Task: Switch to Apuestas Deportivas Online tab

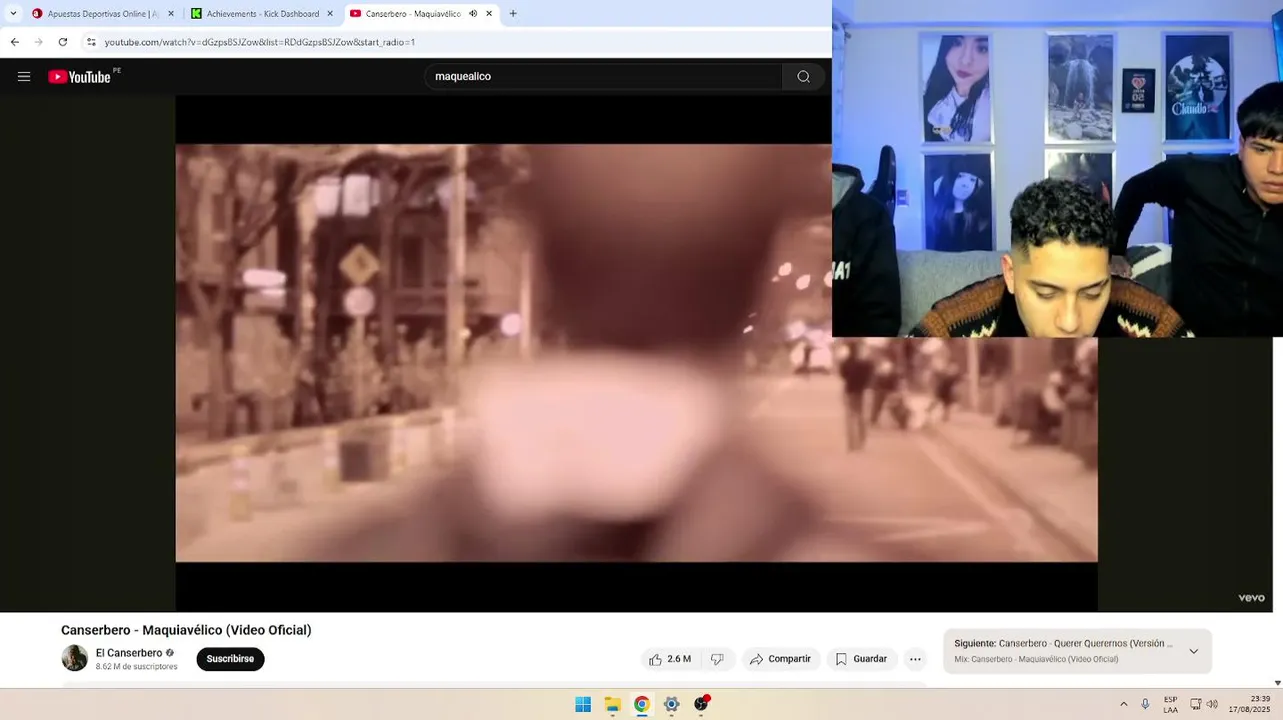Action: 95,14
